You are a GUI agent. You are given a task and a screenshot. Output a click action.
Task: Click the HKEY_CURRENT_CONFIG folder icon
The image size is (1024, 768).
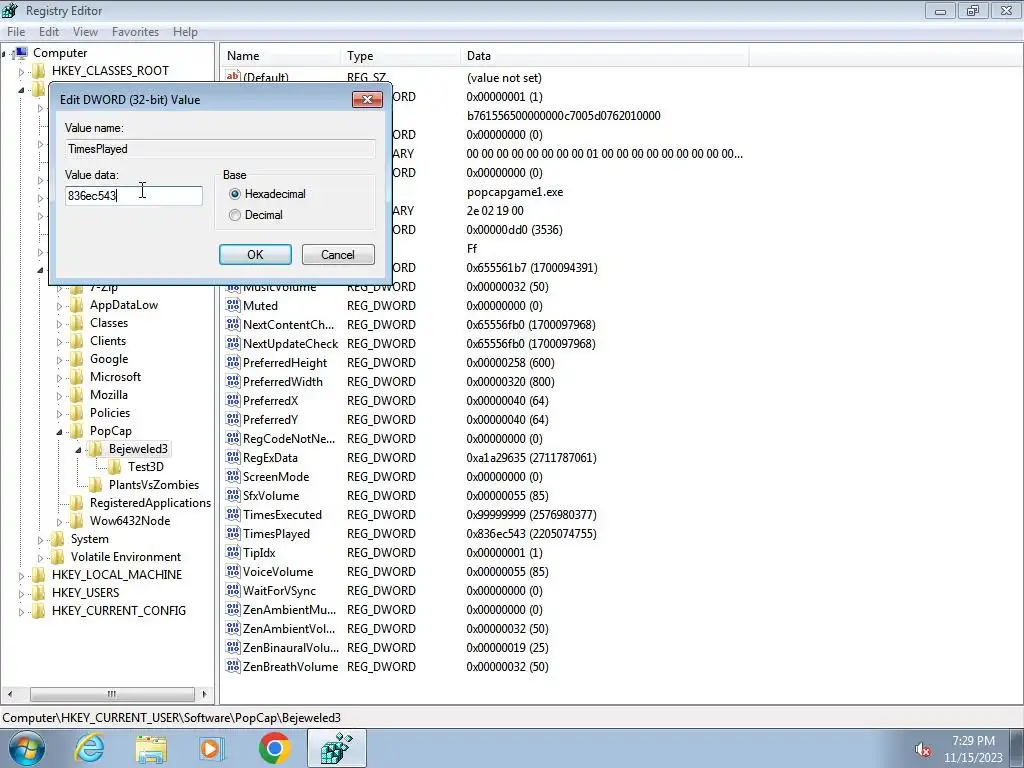39,611
